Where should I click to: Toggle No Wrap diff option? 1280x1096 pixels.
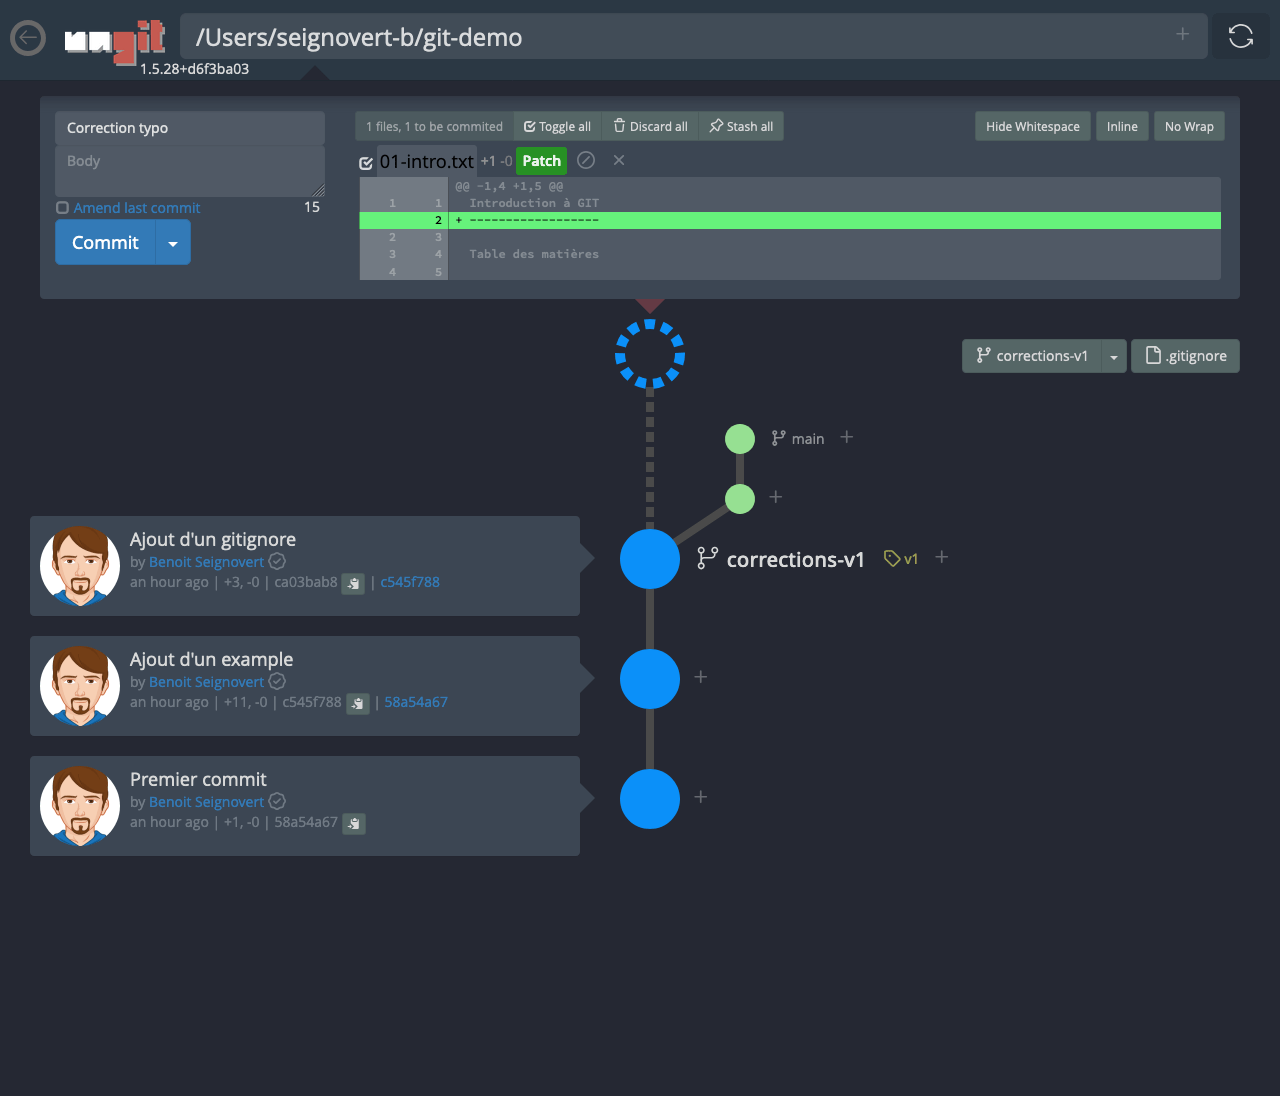pos(1189,126)
